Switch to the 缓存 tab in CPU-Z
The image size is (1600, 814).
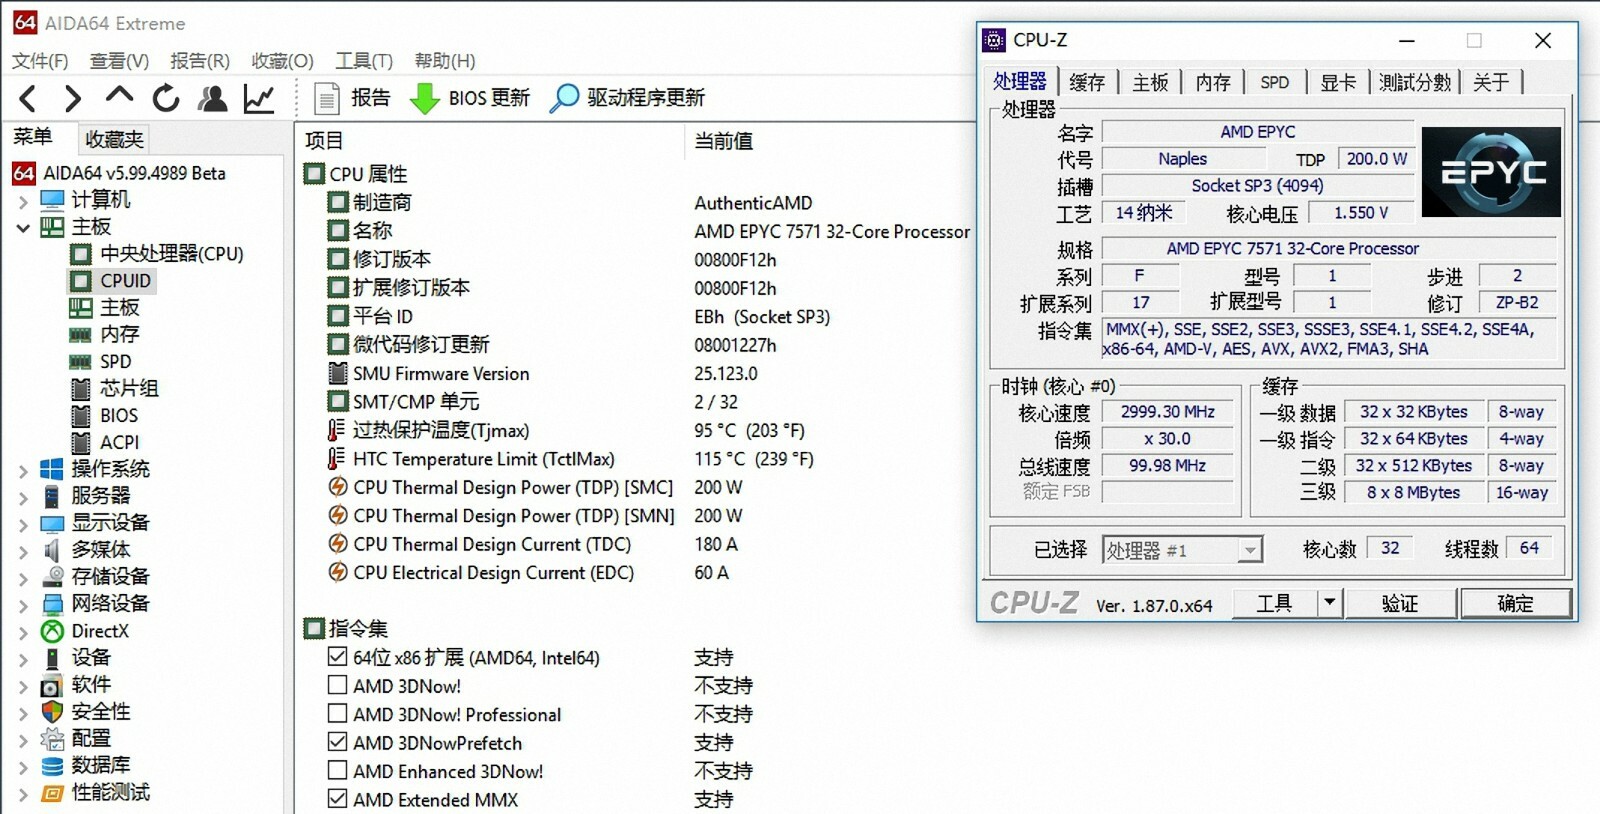tap(1087, 82)
